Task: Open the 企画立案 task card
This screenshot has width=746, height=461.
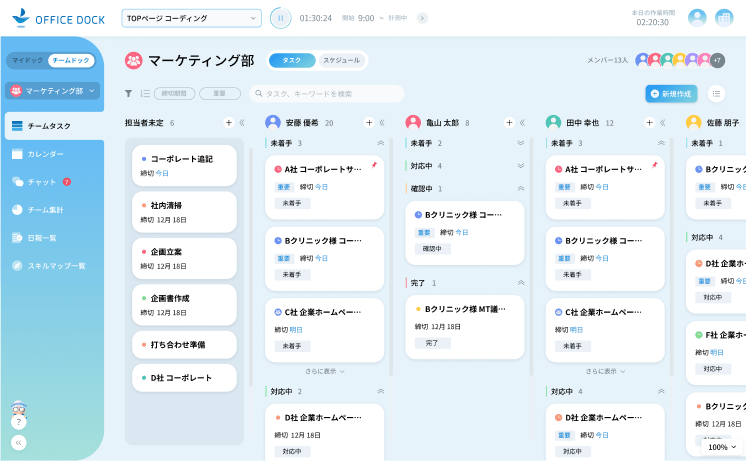Action: pyautogui.click(x=185, y=258)
